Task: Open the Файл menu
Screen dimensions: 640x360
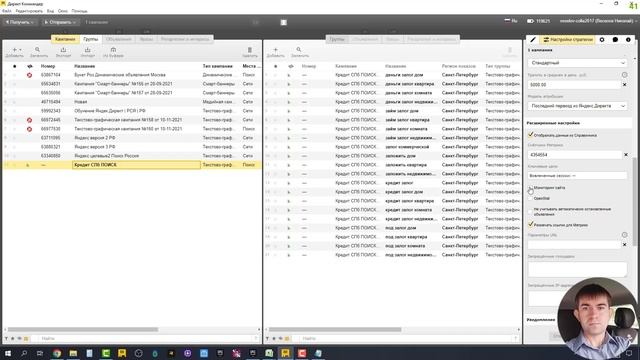Action: [x=7, y=11]
